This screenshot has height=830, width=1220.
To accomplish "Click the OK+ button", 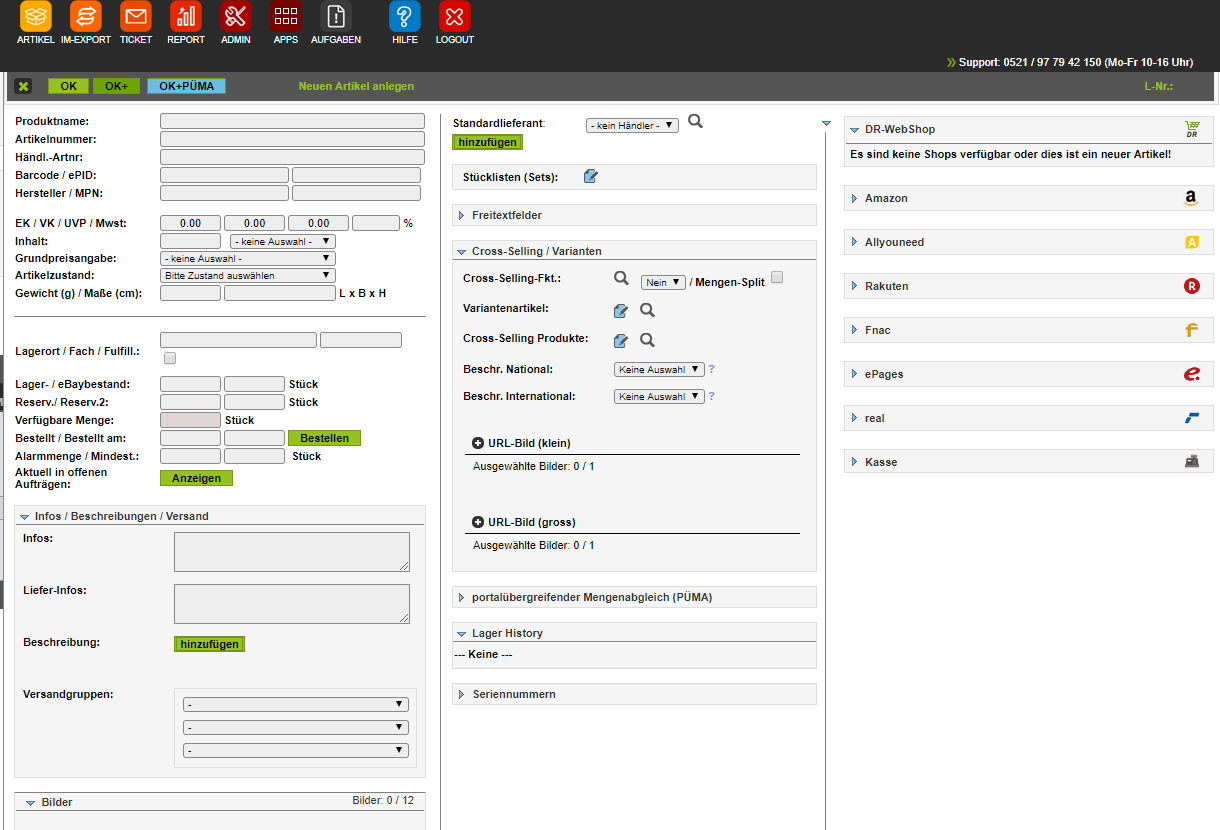I will 116,86.
